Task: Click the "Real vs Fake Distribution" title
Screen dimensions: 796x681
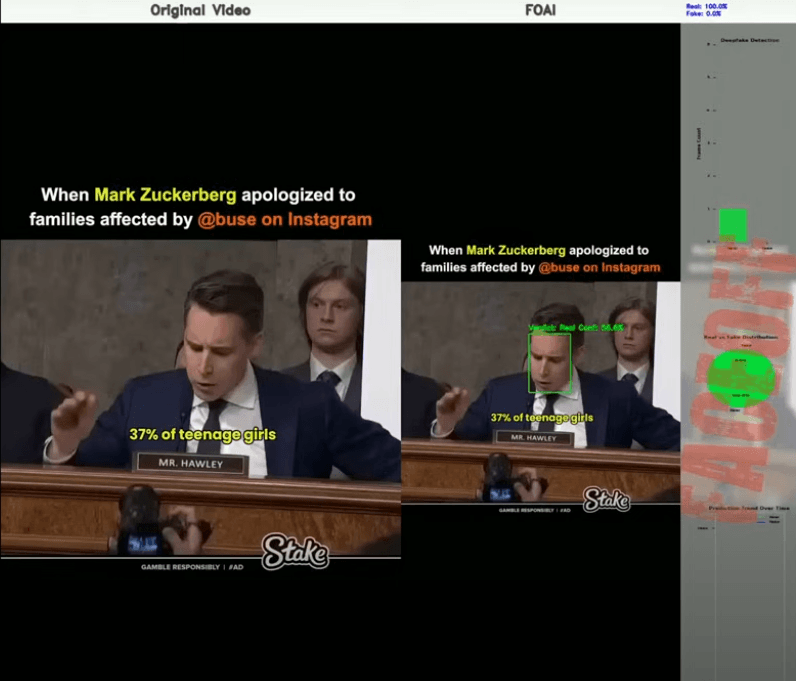Action: pyautogui.click(x=741, y=337)
